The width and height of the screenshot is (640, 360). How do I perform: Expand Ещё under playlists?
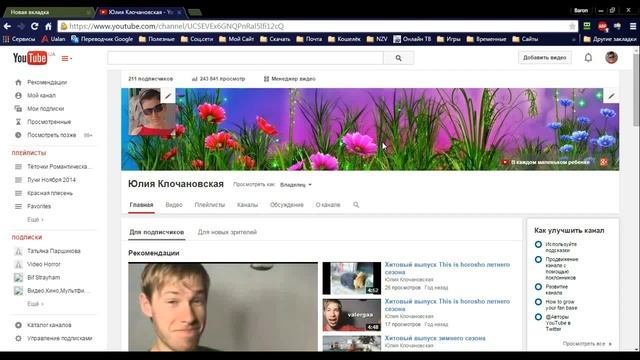35,220
